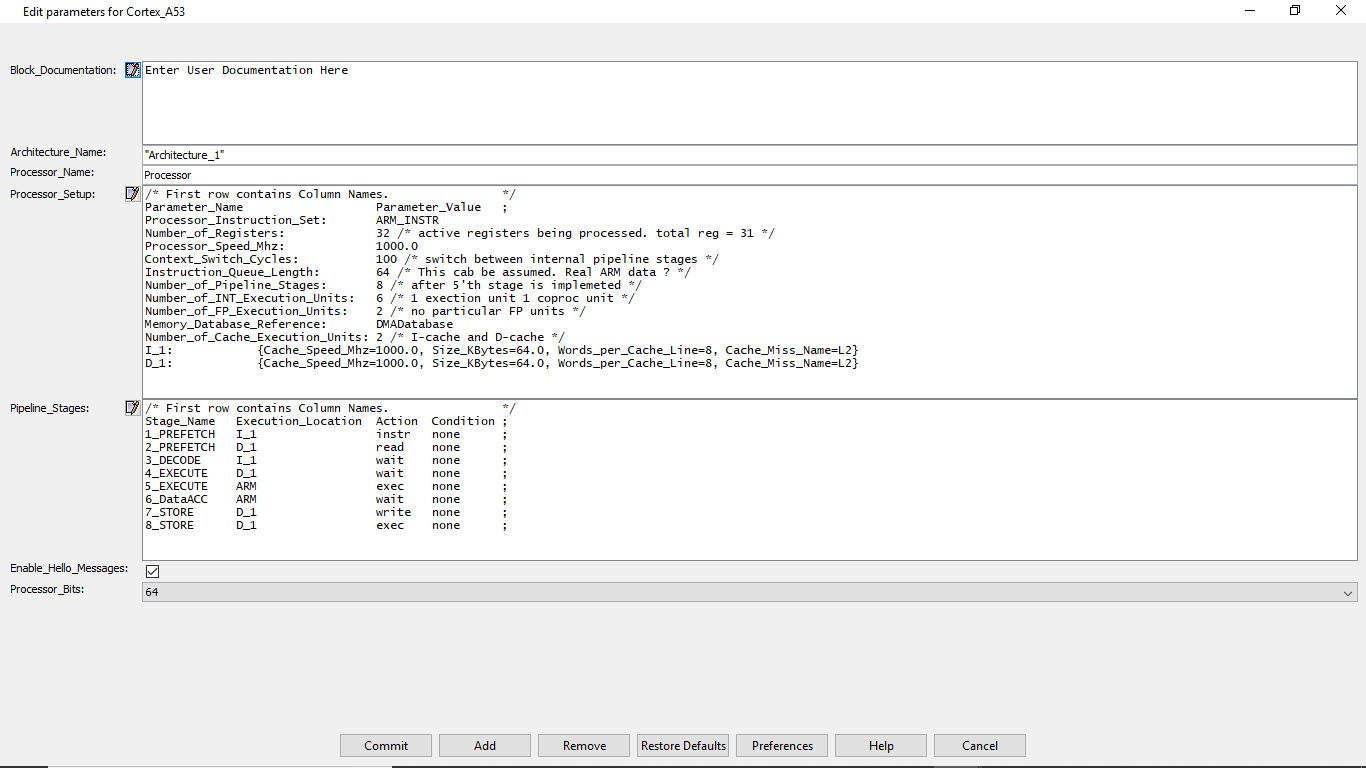The width and height of the screenshot is (1366, 768).
Task: Uncheck the Enable_Hello_Messages checkbox
Action: (x=153, y=571)
